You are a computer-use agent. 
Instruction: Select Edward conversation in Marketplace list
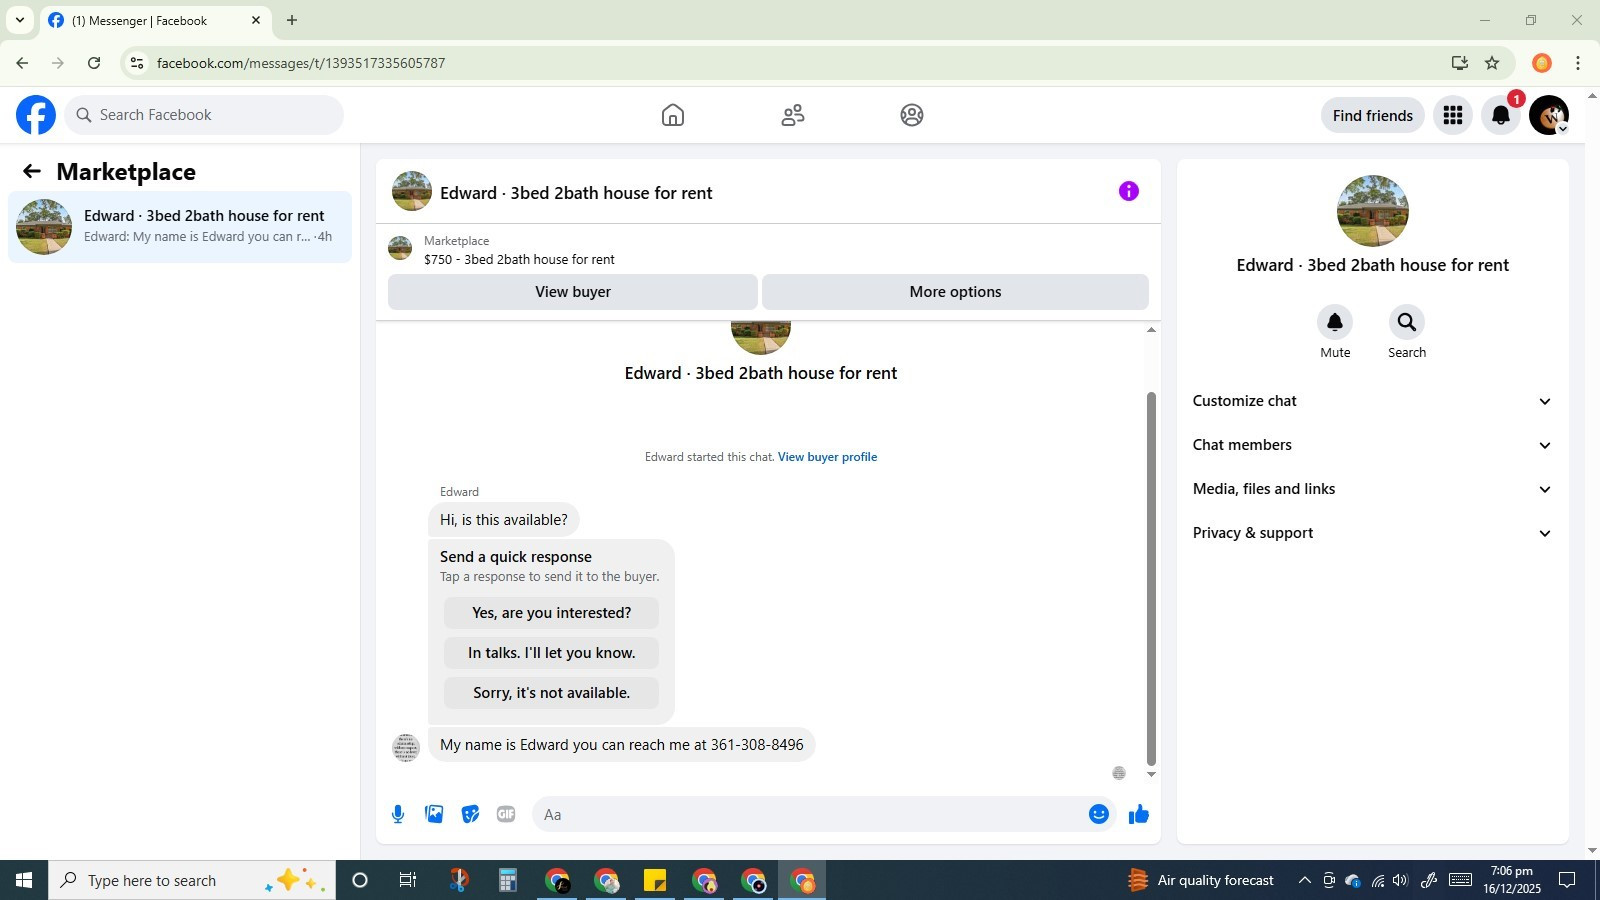[x=180, y=227]
